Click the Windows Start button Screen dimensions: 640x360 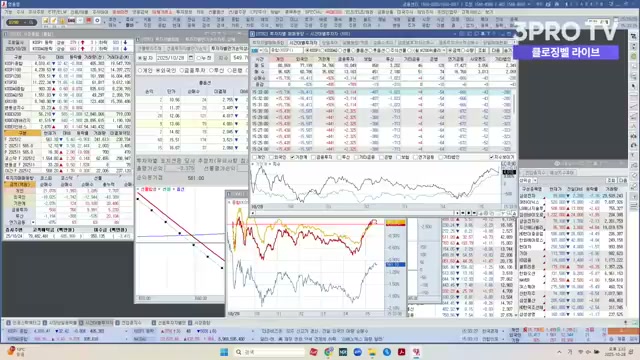[224, 352]
